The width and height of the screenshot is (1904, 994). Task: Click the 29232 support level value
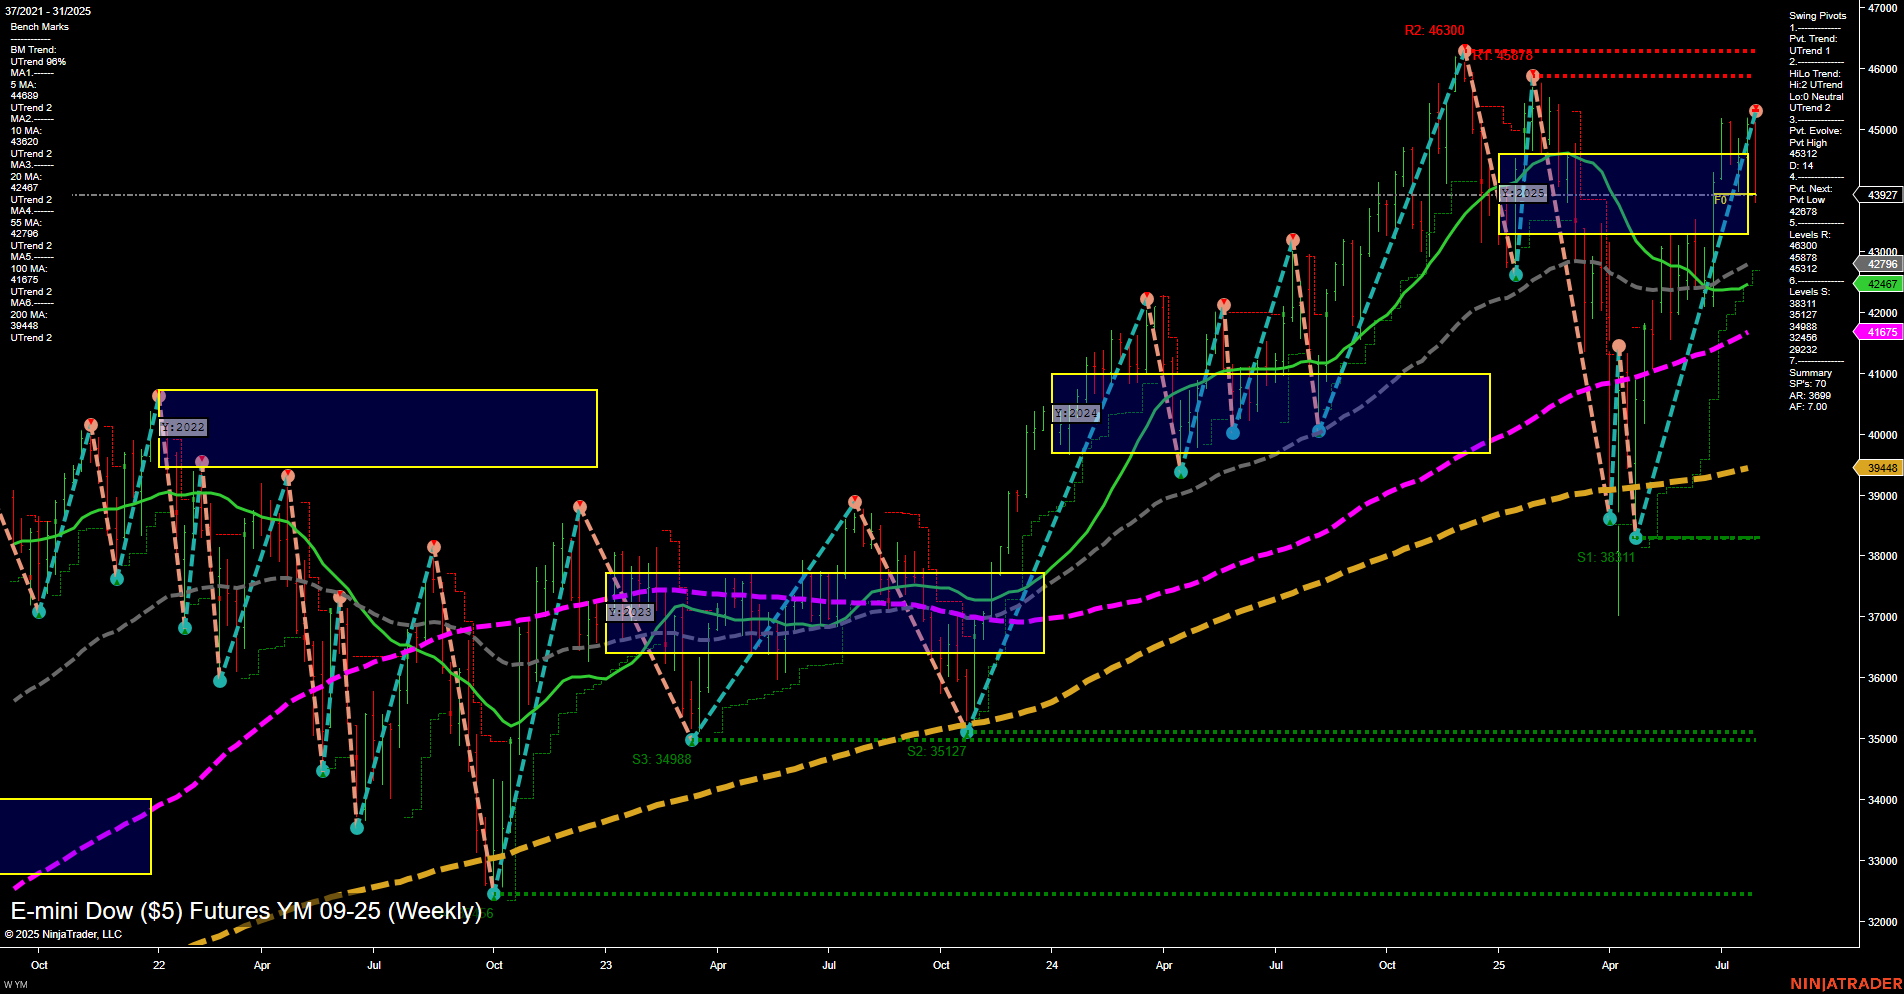tap(1803, 350)
